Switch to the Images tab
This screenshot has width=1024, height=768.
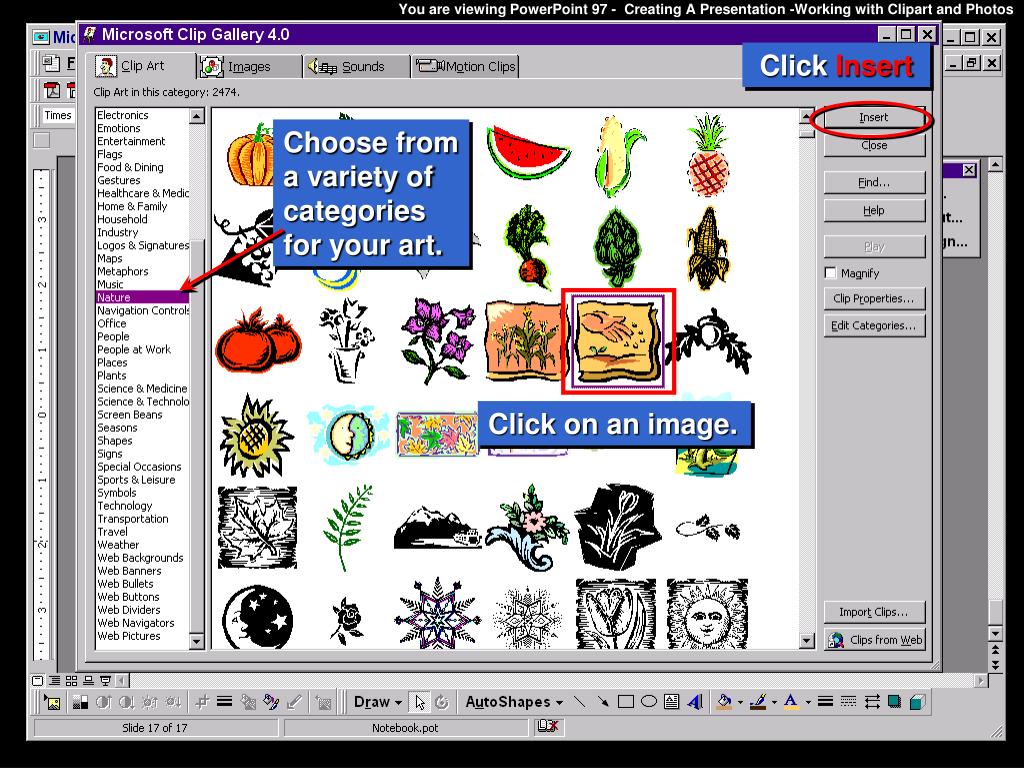tap(249, 67)
